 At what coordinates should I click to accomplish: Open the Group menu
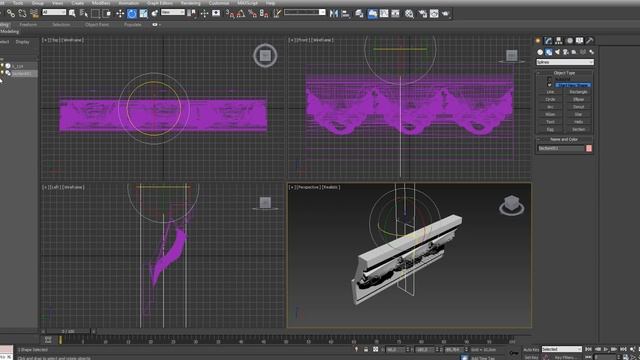[38, 3]
